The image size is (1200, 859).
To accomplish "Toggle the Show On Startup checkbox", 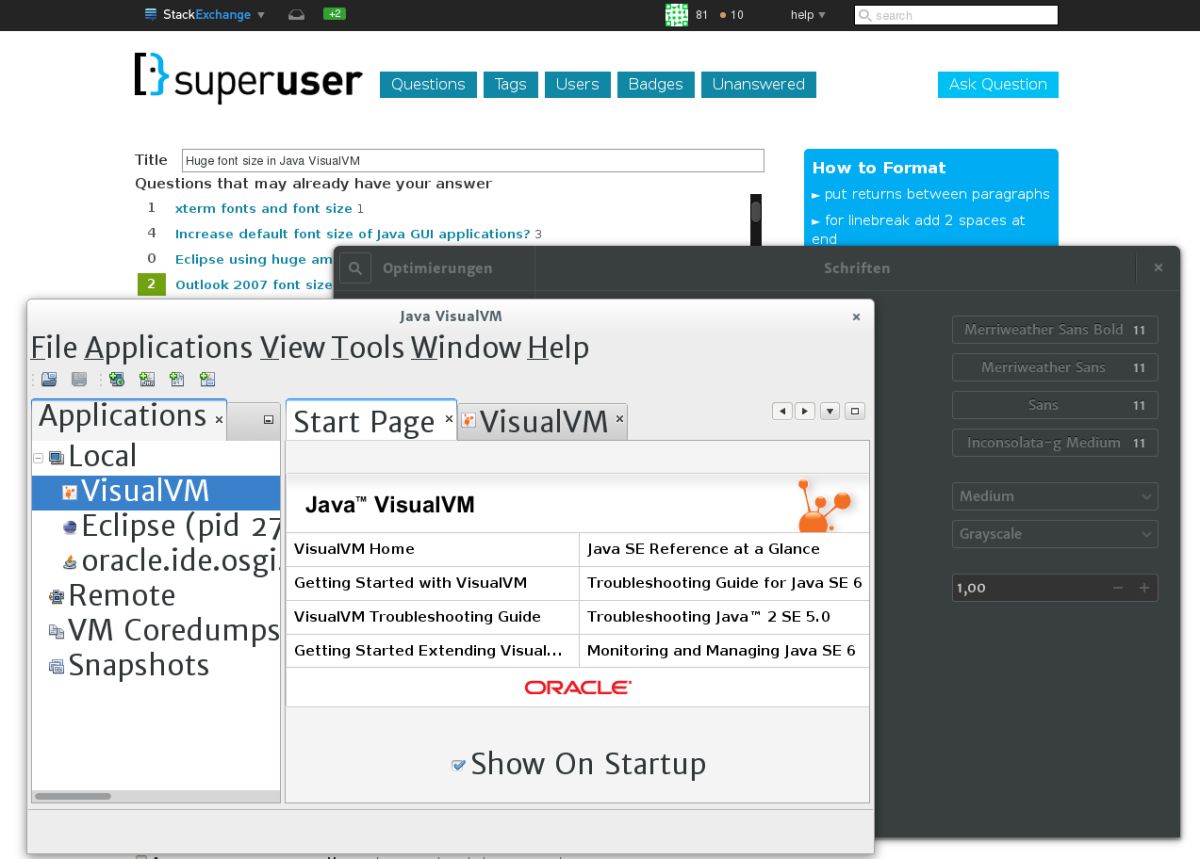I will [x=459, y=766].
